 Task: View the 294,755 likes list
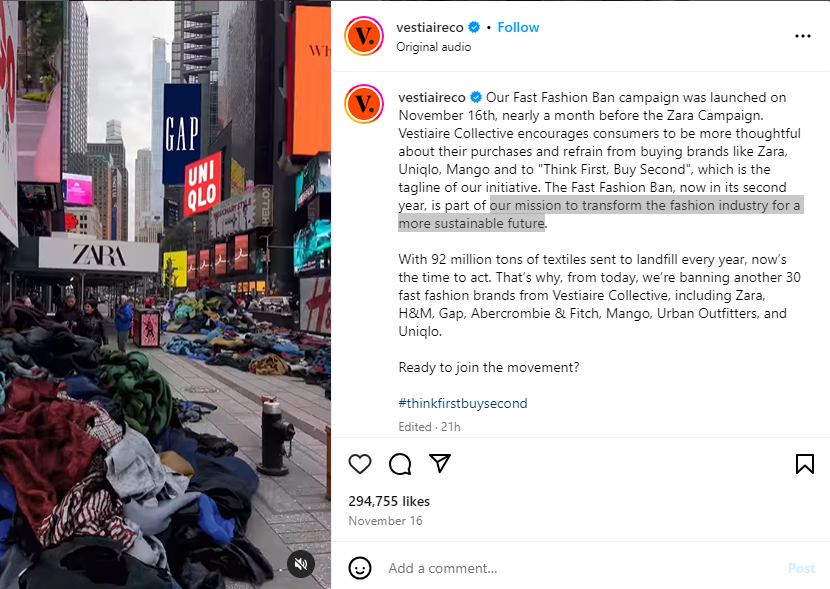(389, 501)
